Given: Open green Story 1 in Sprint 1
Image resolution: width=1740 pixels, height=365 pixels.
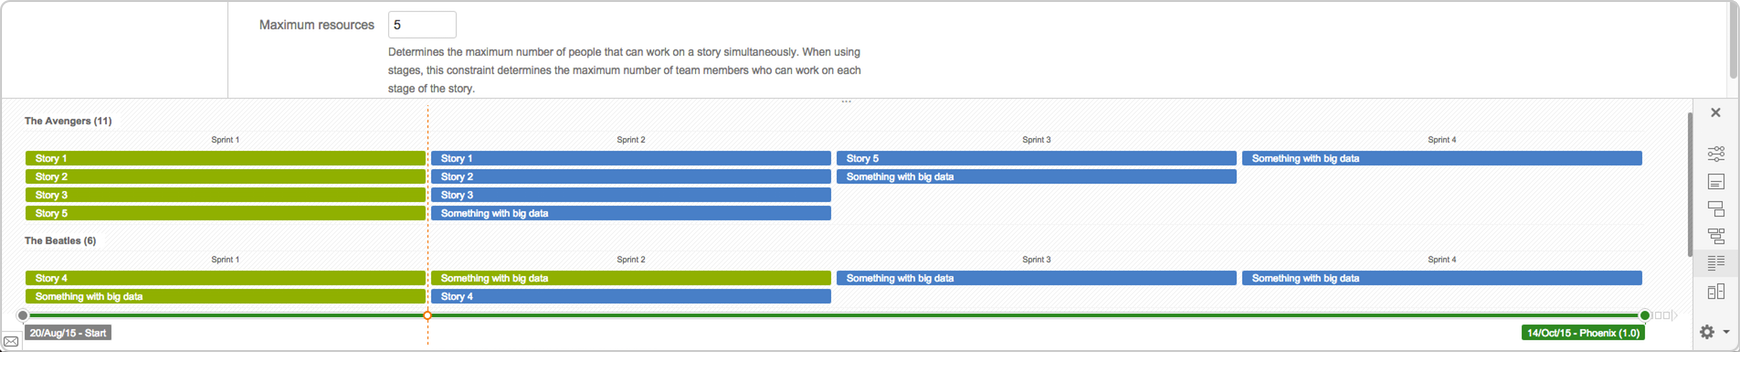Looking at the screenshot, I should pyautogui.click(x=225, y=158).
